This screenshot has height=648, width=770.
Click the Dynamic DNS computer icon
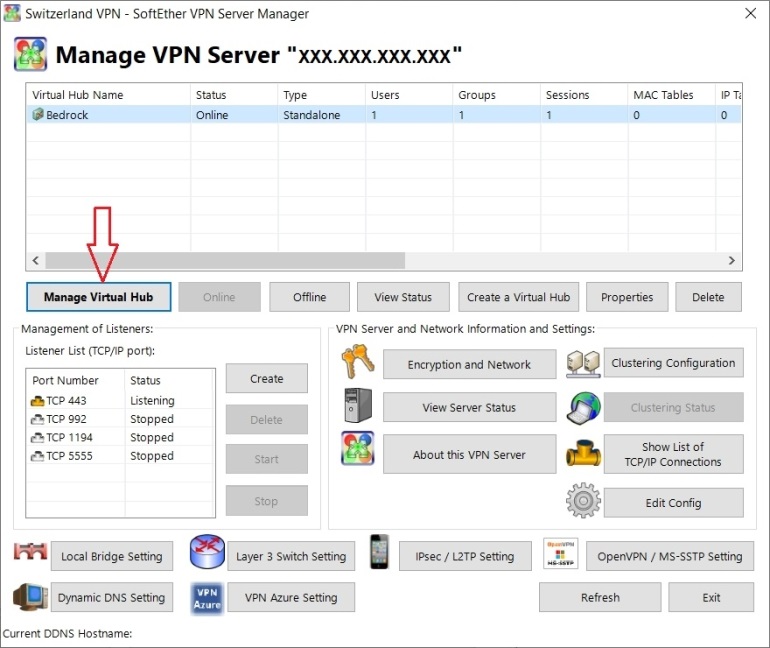(30, 597)
